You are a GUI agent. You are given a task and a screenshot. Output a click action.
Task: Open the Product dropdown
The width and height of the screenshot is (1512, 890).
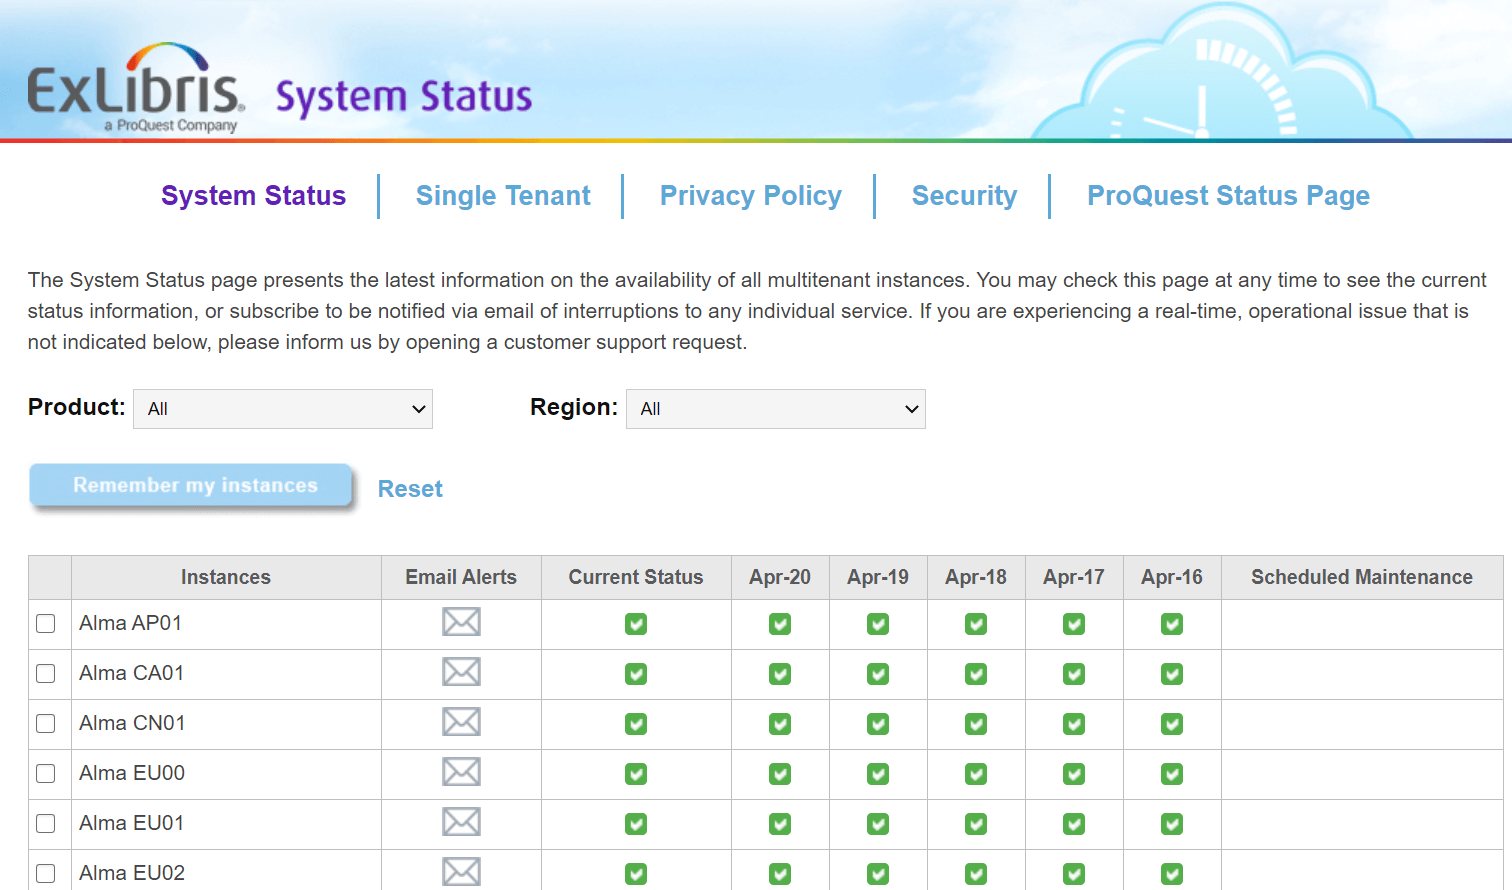coord(283,409)
